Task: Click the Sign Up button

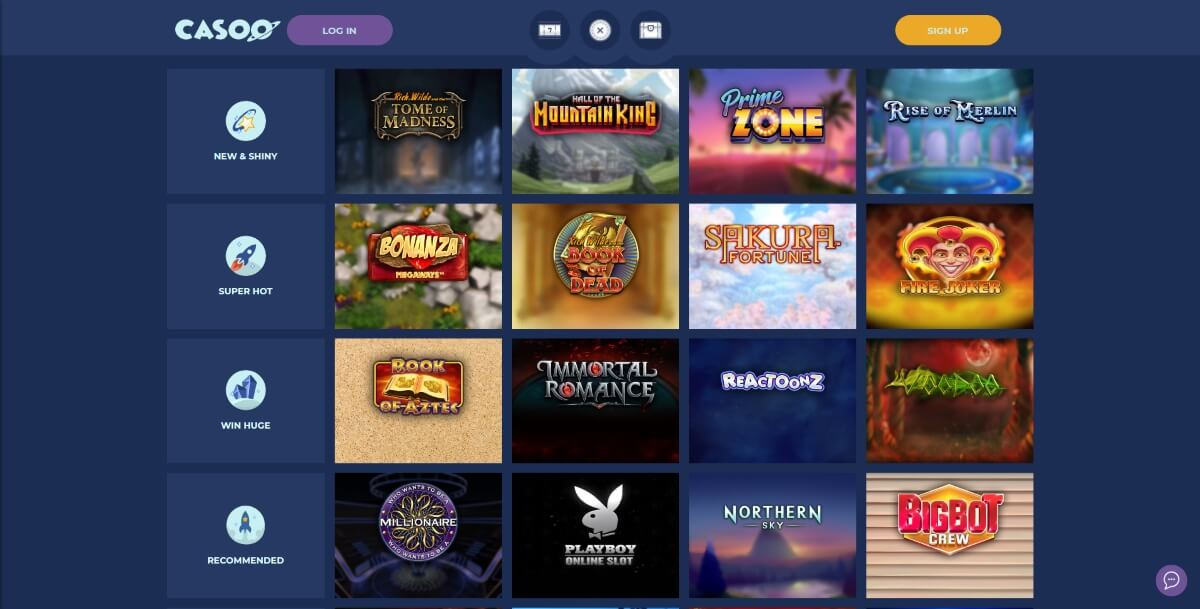Action: 947,30
